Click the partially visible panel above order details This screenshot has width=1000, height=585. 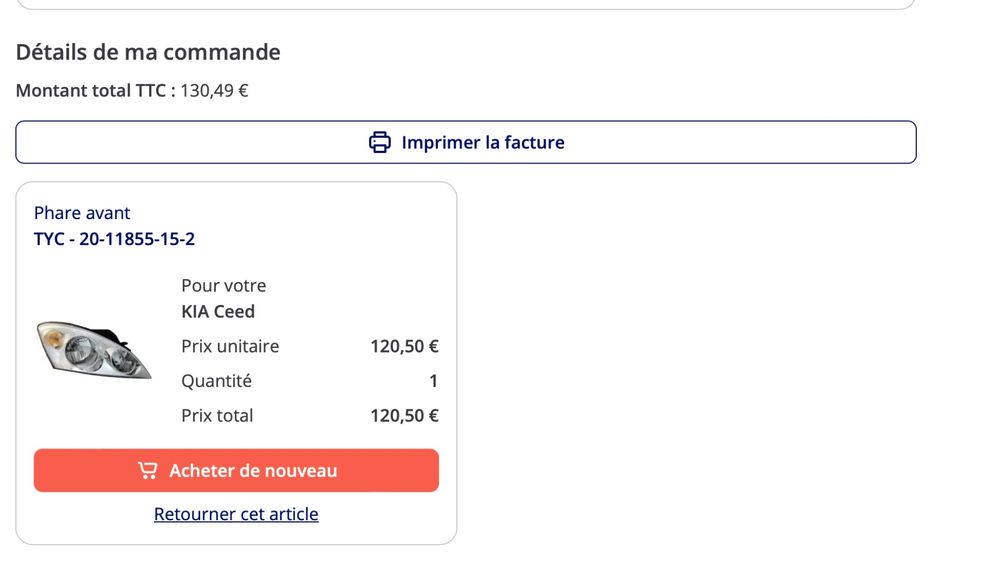coord(466,4)
